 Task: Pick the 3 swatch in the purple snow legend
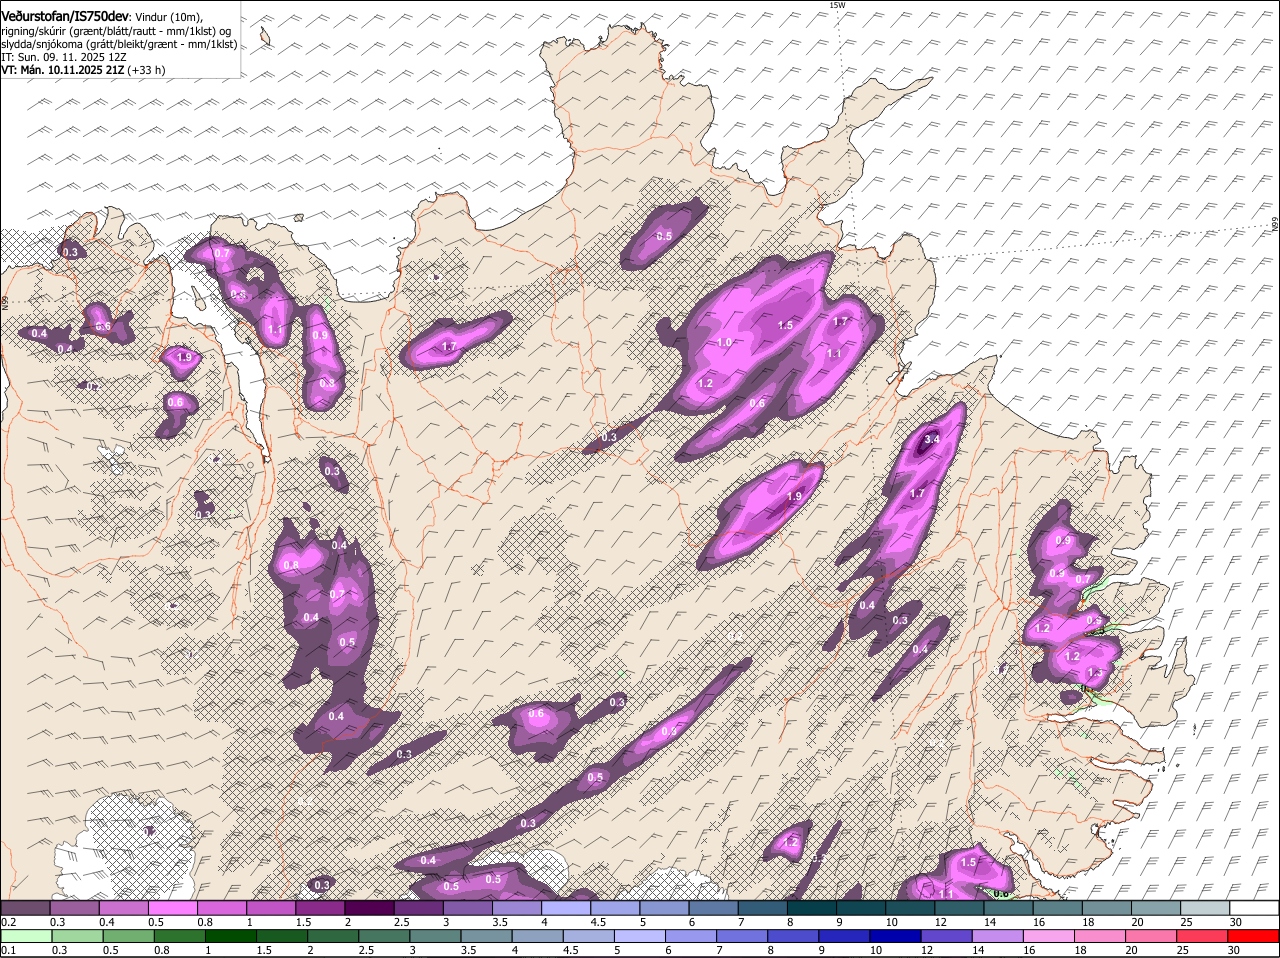pos(467,907)
